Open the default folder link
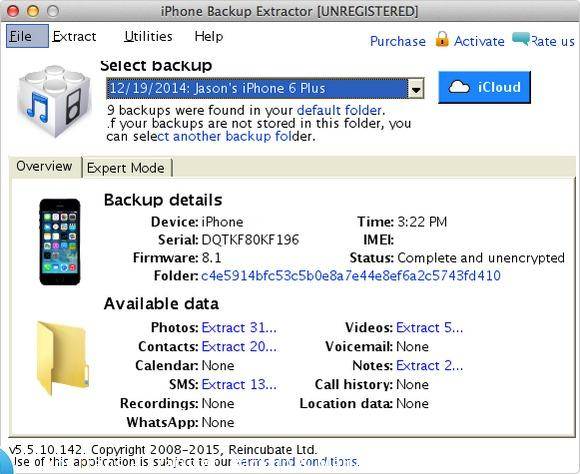 coord(339,110)
